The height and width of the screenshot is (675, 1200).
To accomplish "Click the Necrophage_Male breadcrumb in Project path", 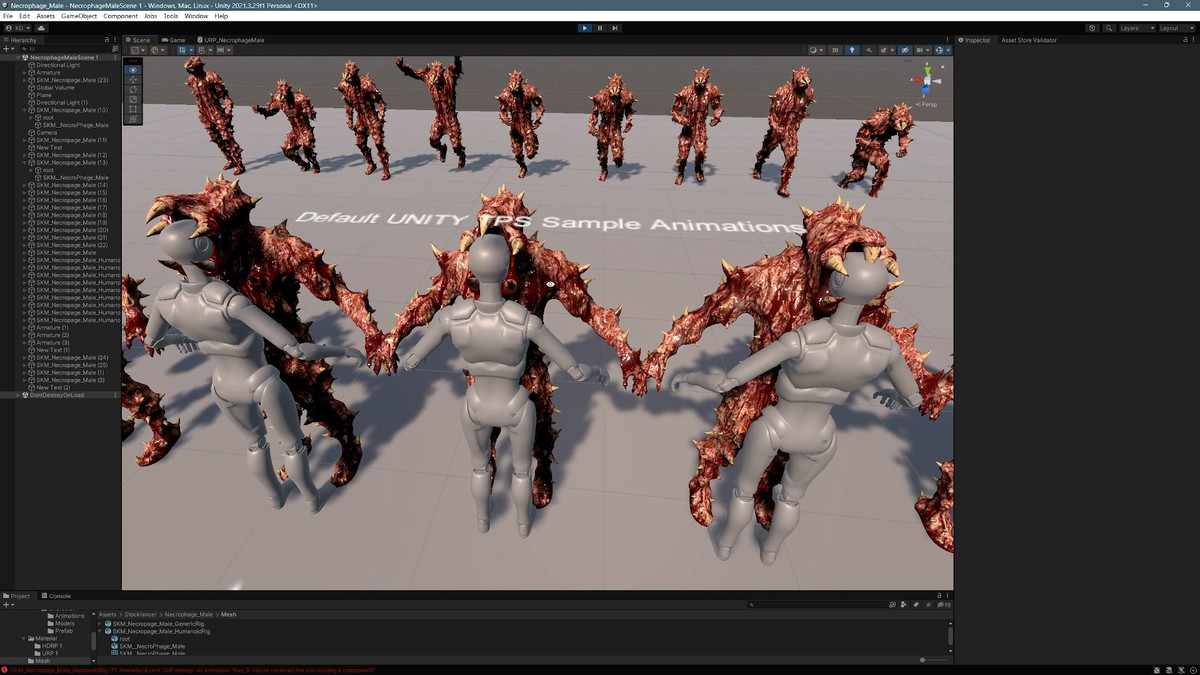I will pos(189,614).
